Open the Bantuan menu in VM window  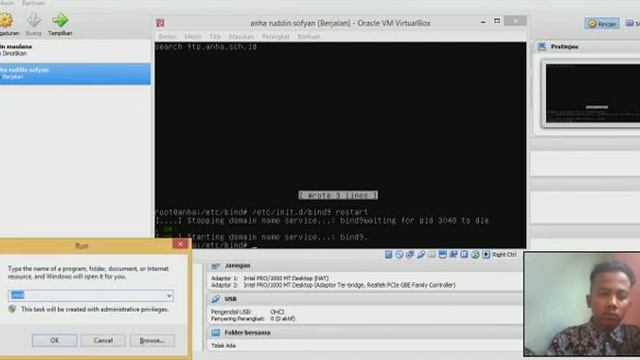309,36
